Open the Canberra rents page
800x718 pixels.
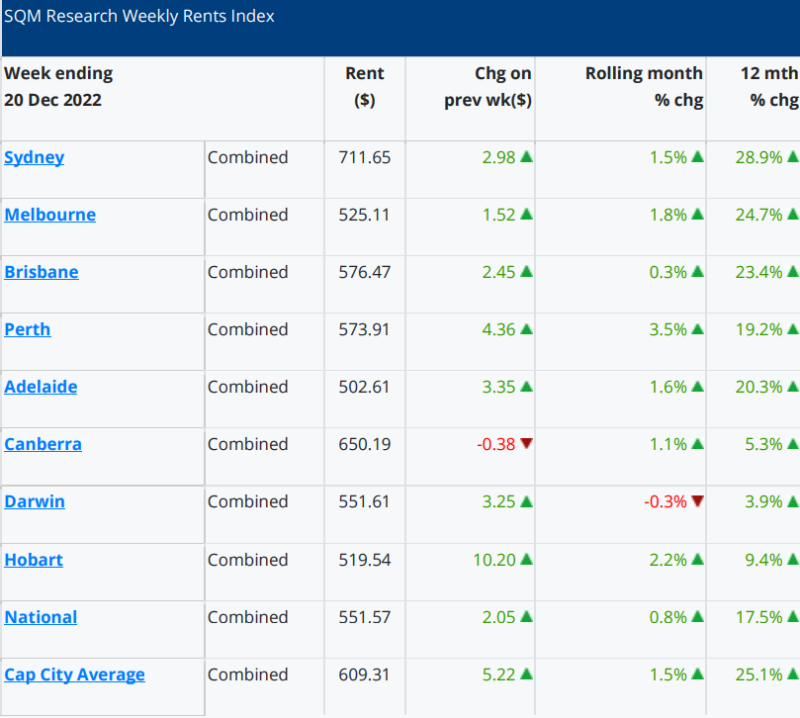click(43, 444)
